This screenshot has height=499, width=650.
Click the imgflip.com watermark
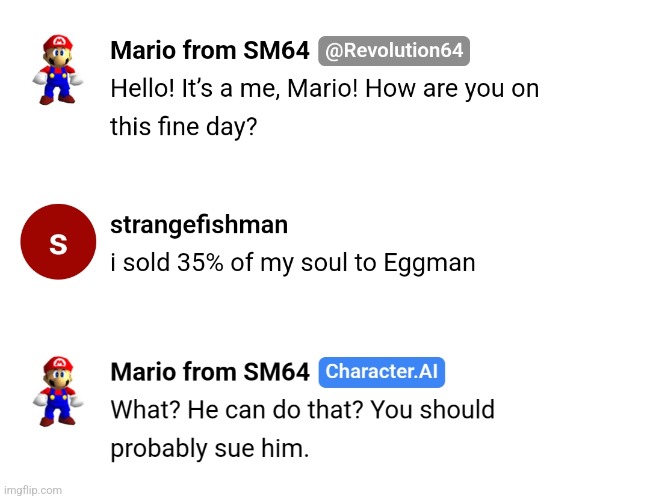click(33, 490)
